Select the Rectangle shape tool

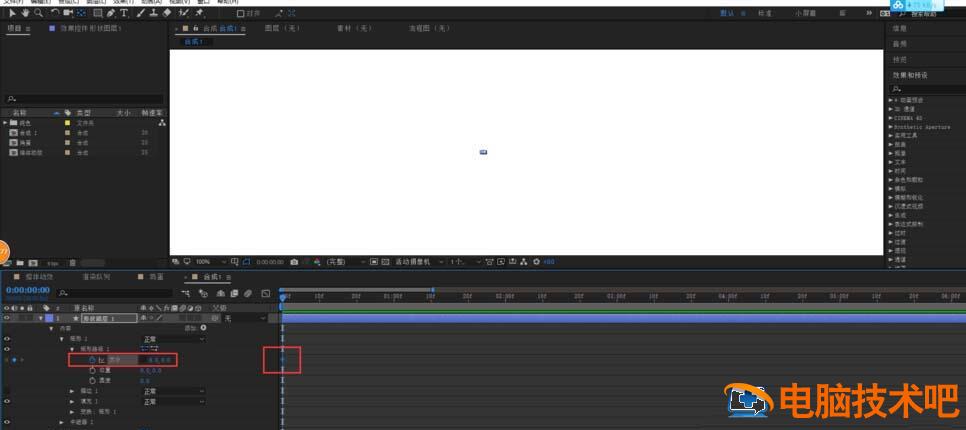click(x=97, y=13)
